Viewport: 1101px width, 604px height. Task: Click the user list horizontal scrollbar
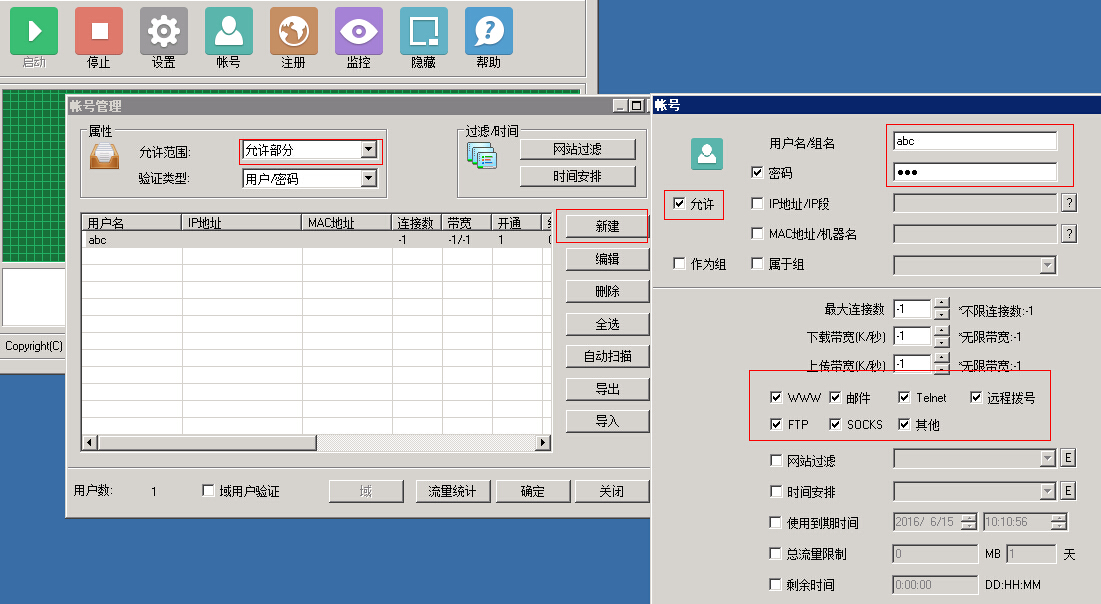pyautogui.click(x=316, y=443)
